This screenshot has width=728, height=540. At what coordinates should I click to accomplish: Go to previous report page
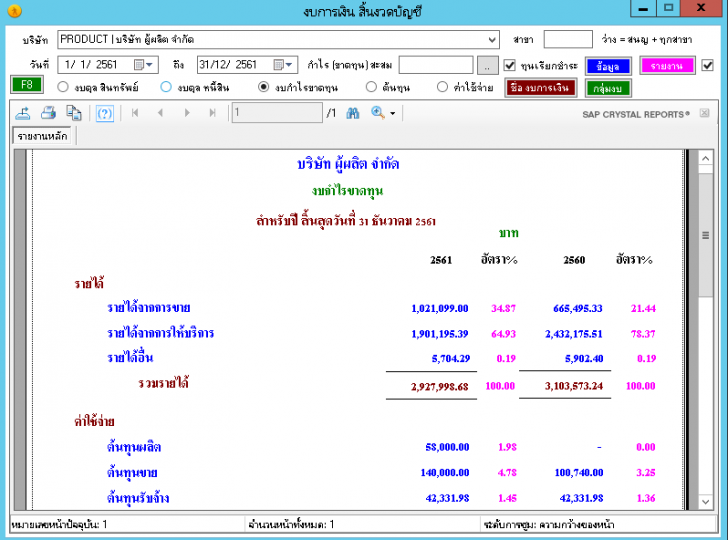[x=161, y=113]
